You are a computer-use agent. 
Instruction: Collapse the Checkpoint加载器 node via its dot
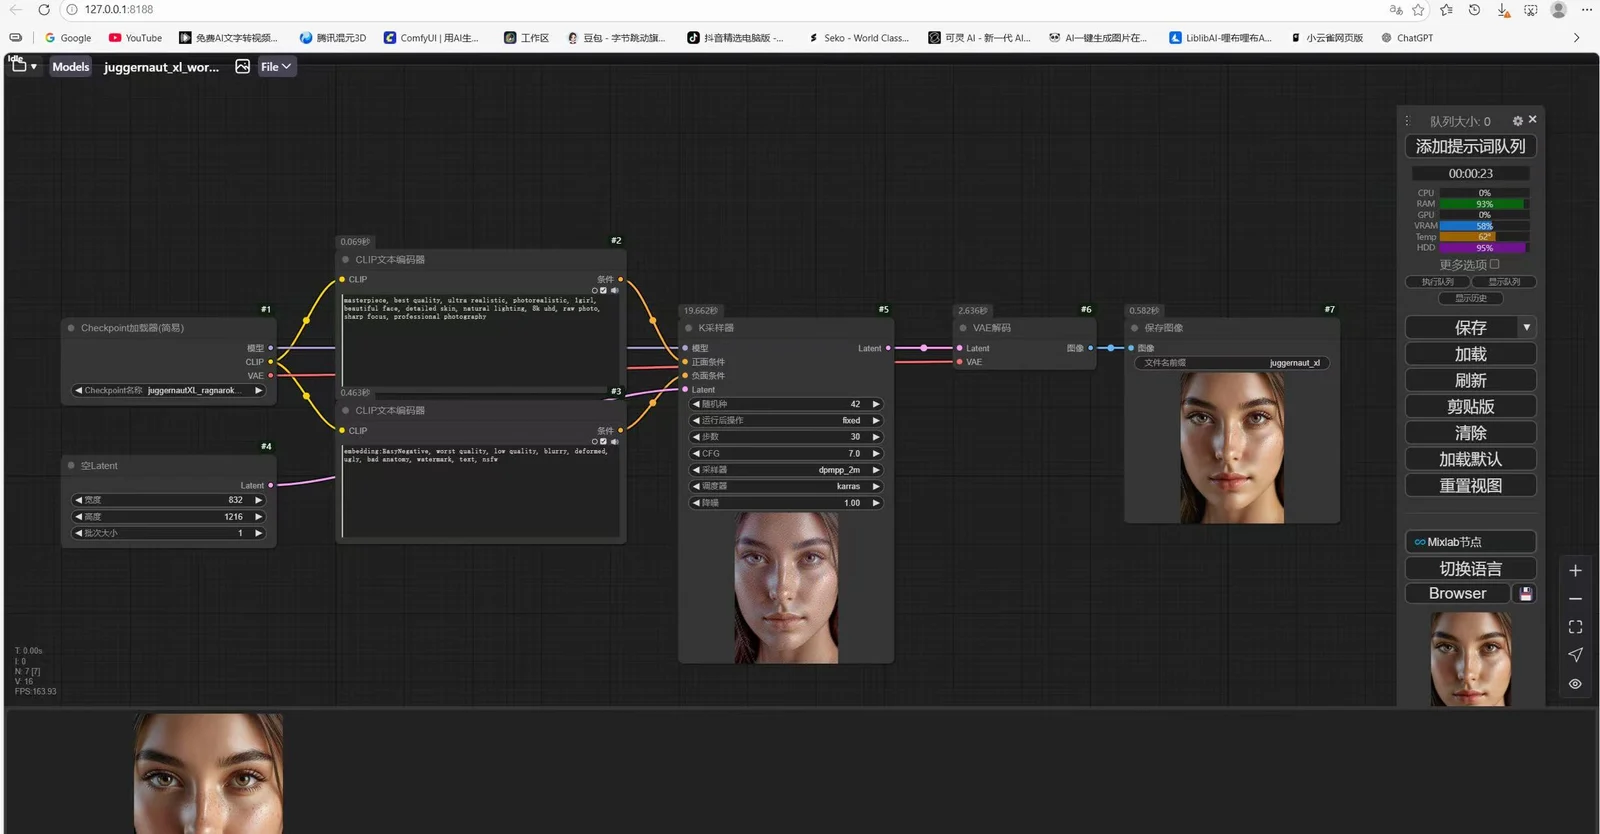point(71,328)
